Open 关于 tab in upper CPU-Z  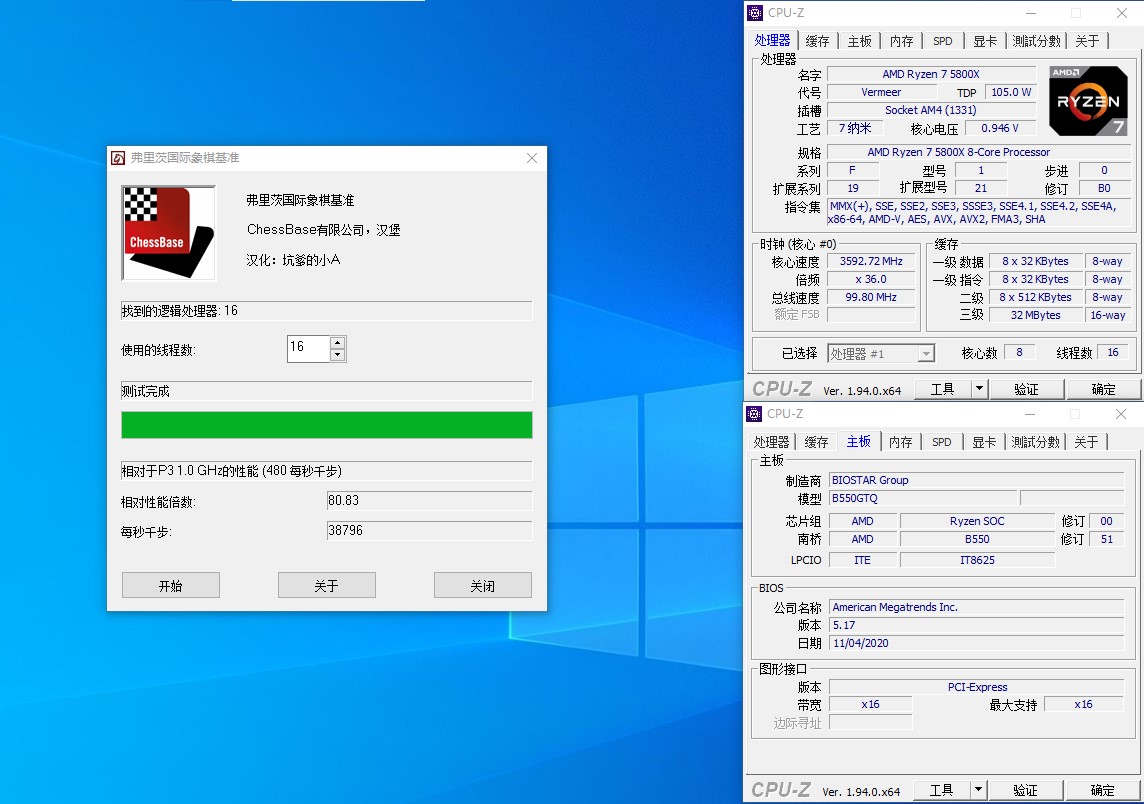pyautogui.click(x=1087, y=42)
